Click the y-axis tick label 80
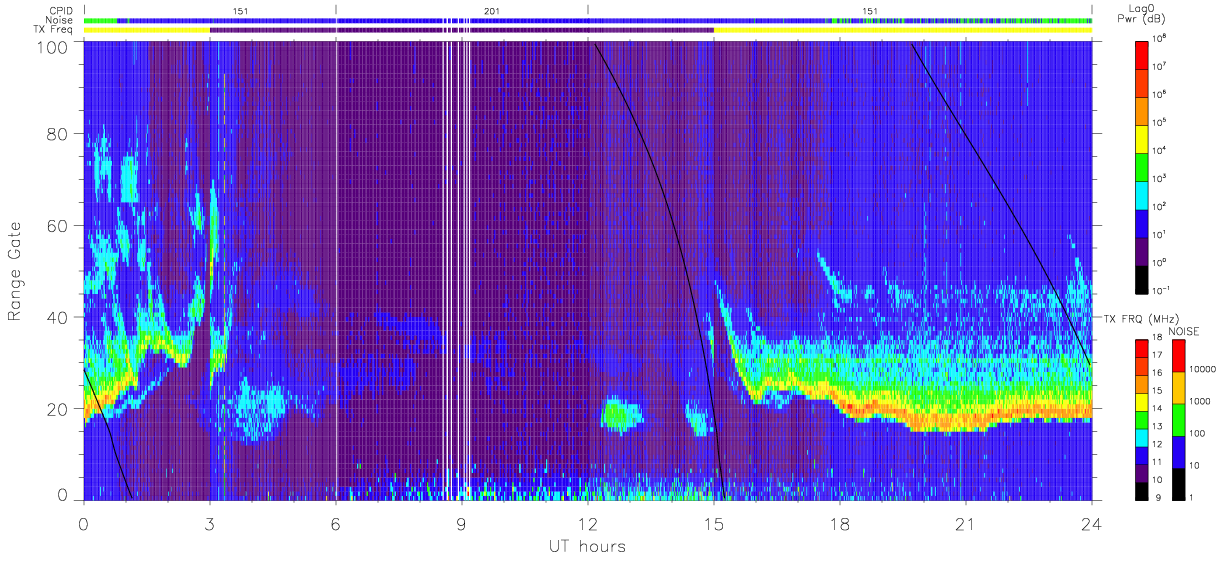The height and width of the screenshot is (567, 1228). click(x=59, y=133)
